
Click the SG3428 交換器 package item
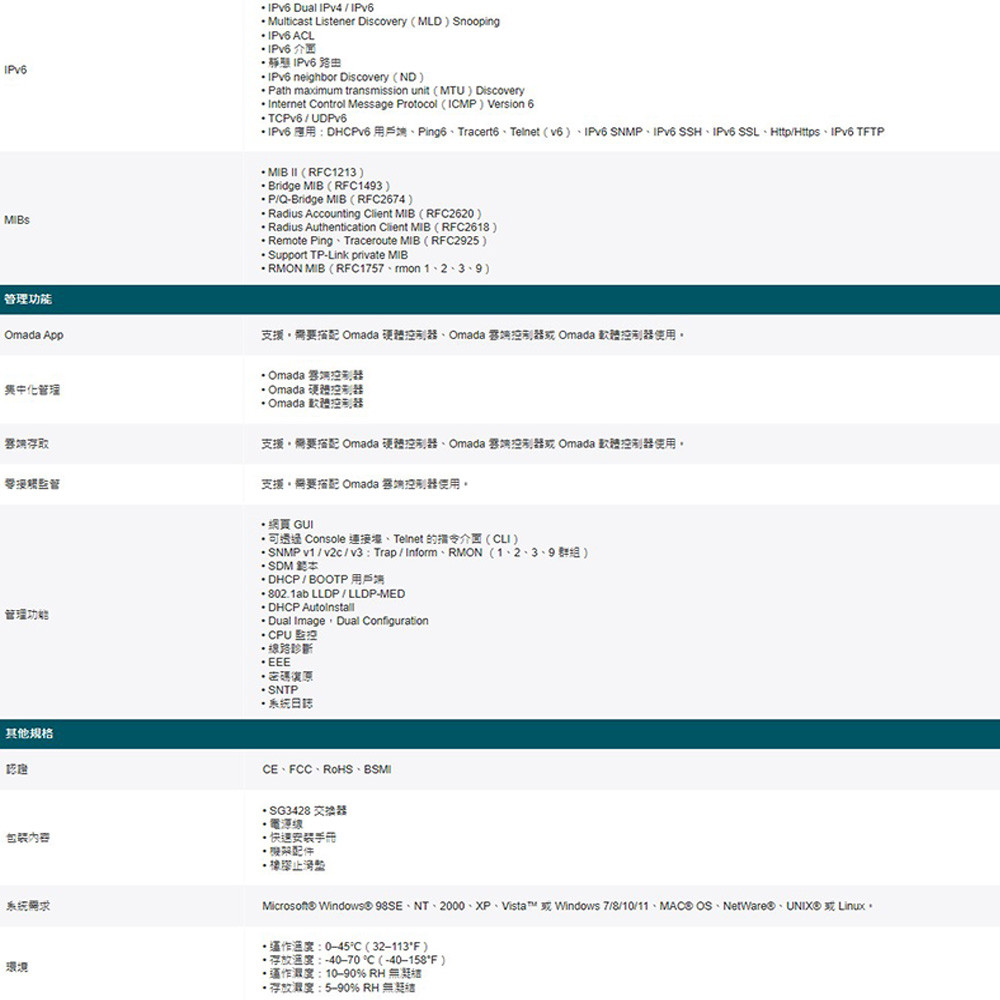click(308, 810)
